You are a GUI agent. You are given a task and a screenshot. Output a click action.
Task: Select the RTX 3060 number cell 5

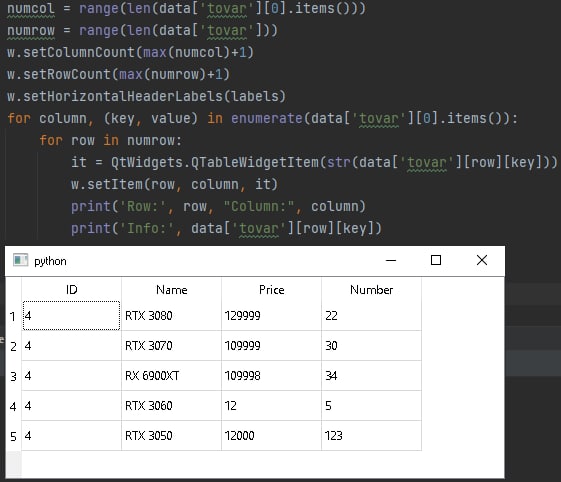[x=371, y=406]
